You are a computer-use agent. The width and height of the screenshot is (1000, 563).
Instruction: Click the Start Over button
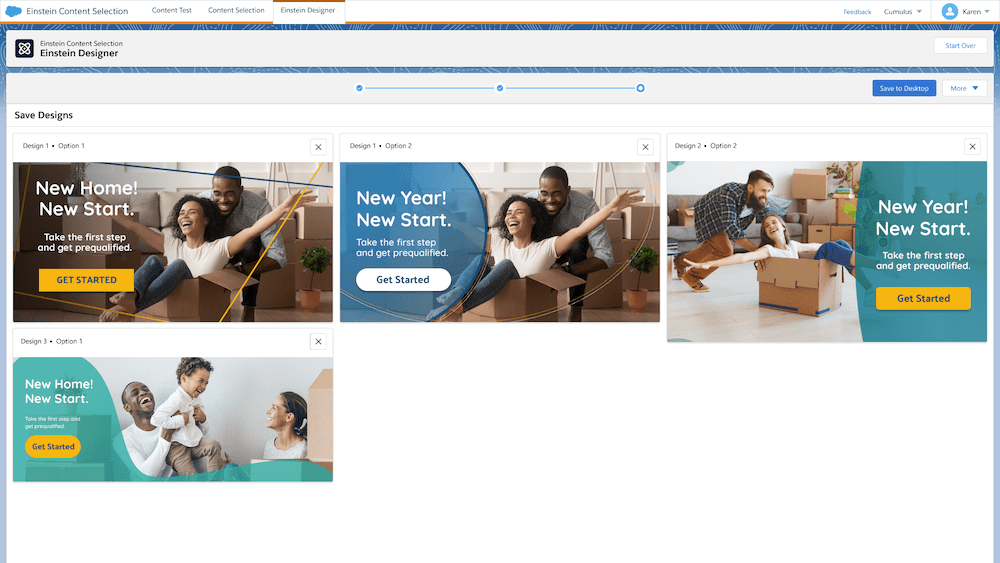click(x=960, y=46)
